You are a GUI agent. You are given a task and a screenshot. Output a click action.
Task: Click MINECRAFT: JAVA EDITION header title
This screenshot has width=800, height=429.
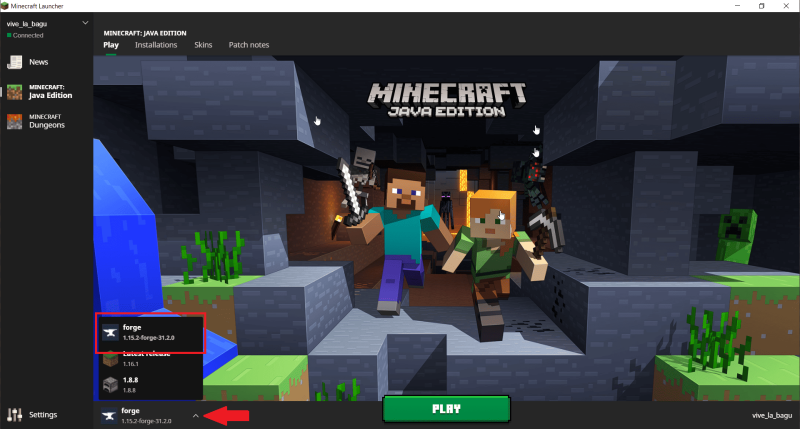point(145,33)
